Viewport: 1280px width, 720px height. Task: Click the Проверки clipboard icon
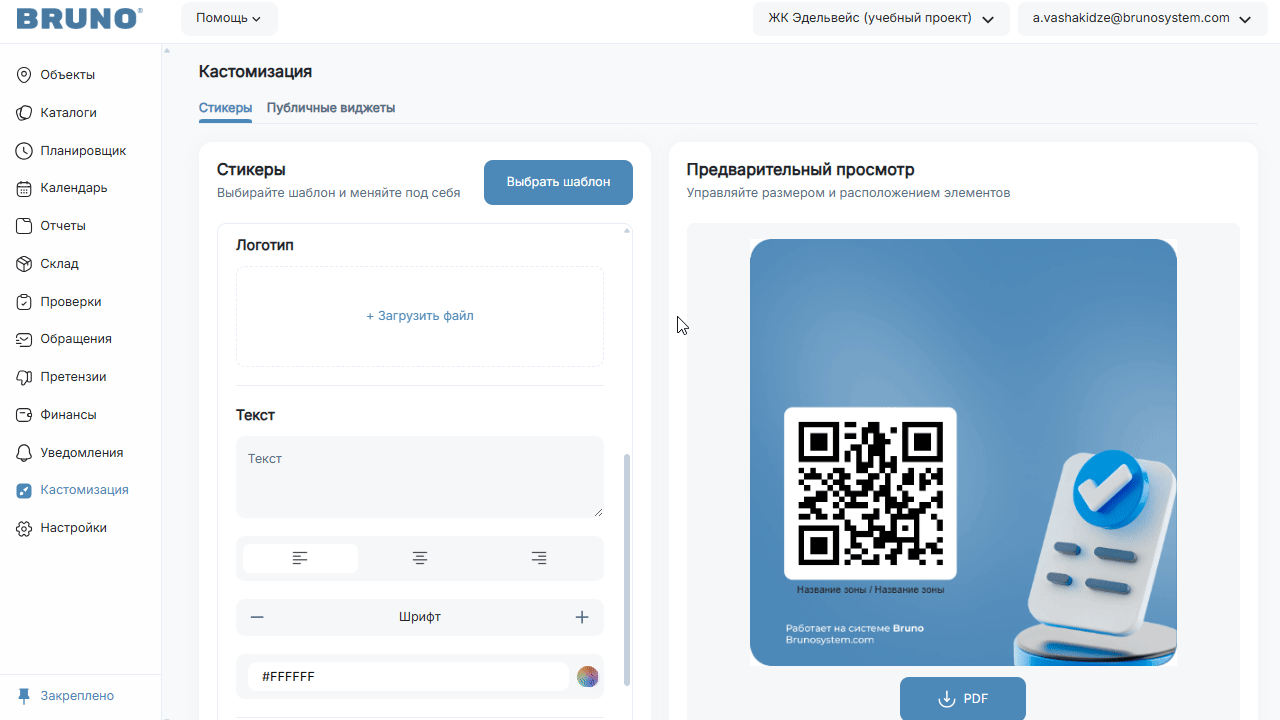click(25, 302)
